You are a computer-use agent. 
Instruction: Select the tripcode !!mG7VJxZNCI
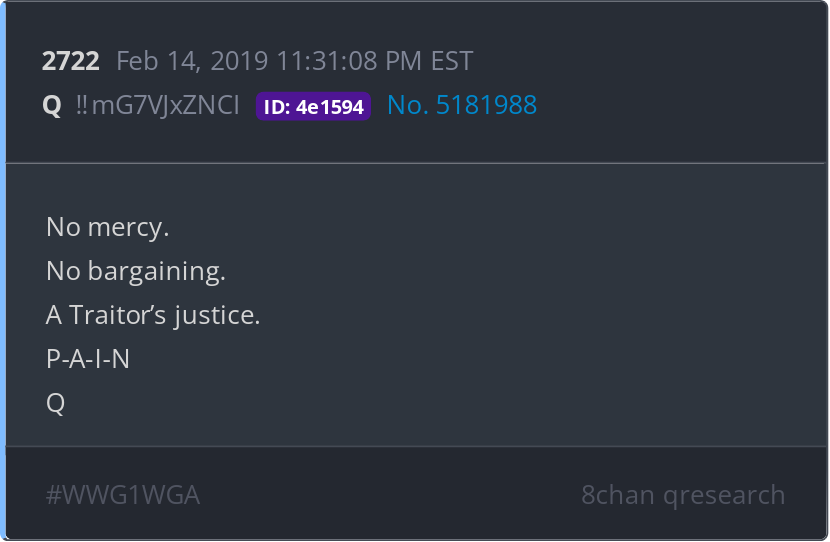tap(157, 105)
